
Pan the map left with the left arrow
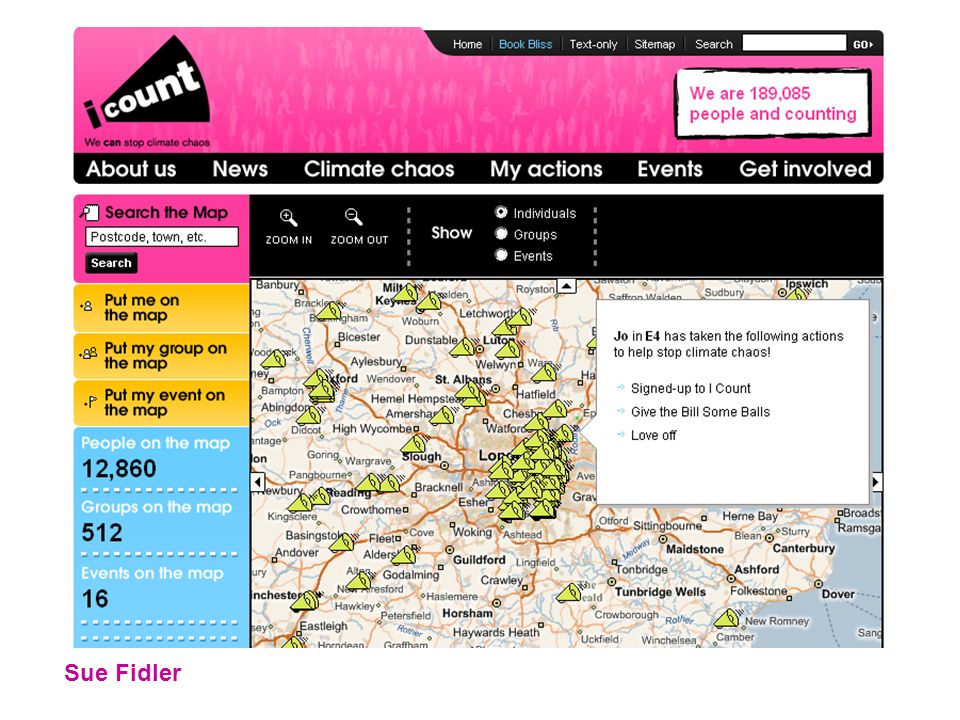pyautogui.click(x=258, y=482)
